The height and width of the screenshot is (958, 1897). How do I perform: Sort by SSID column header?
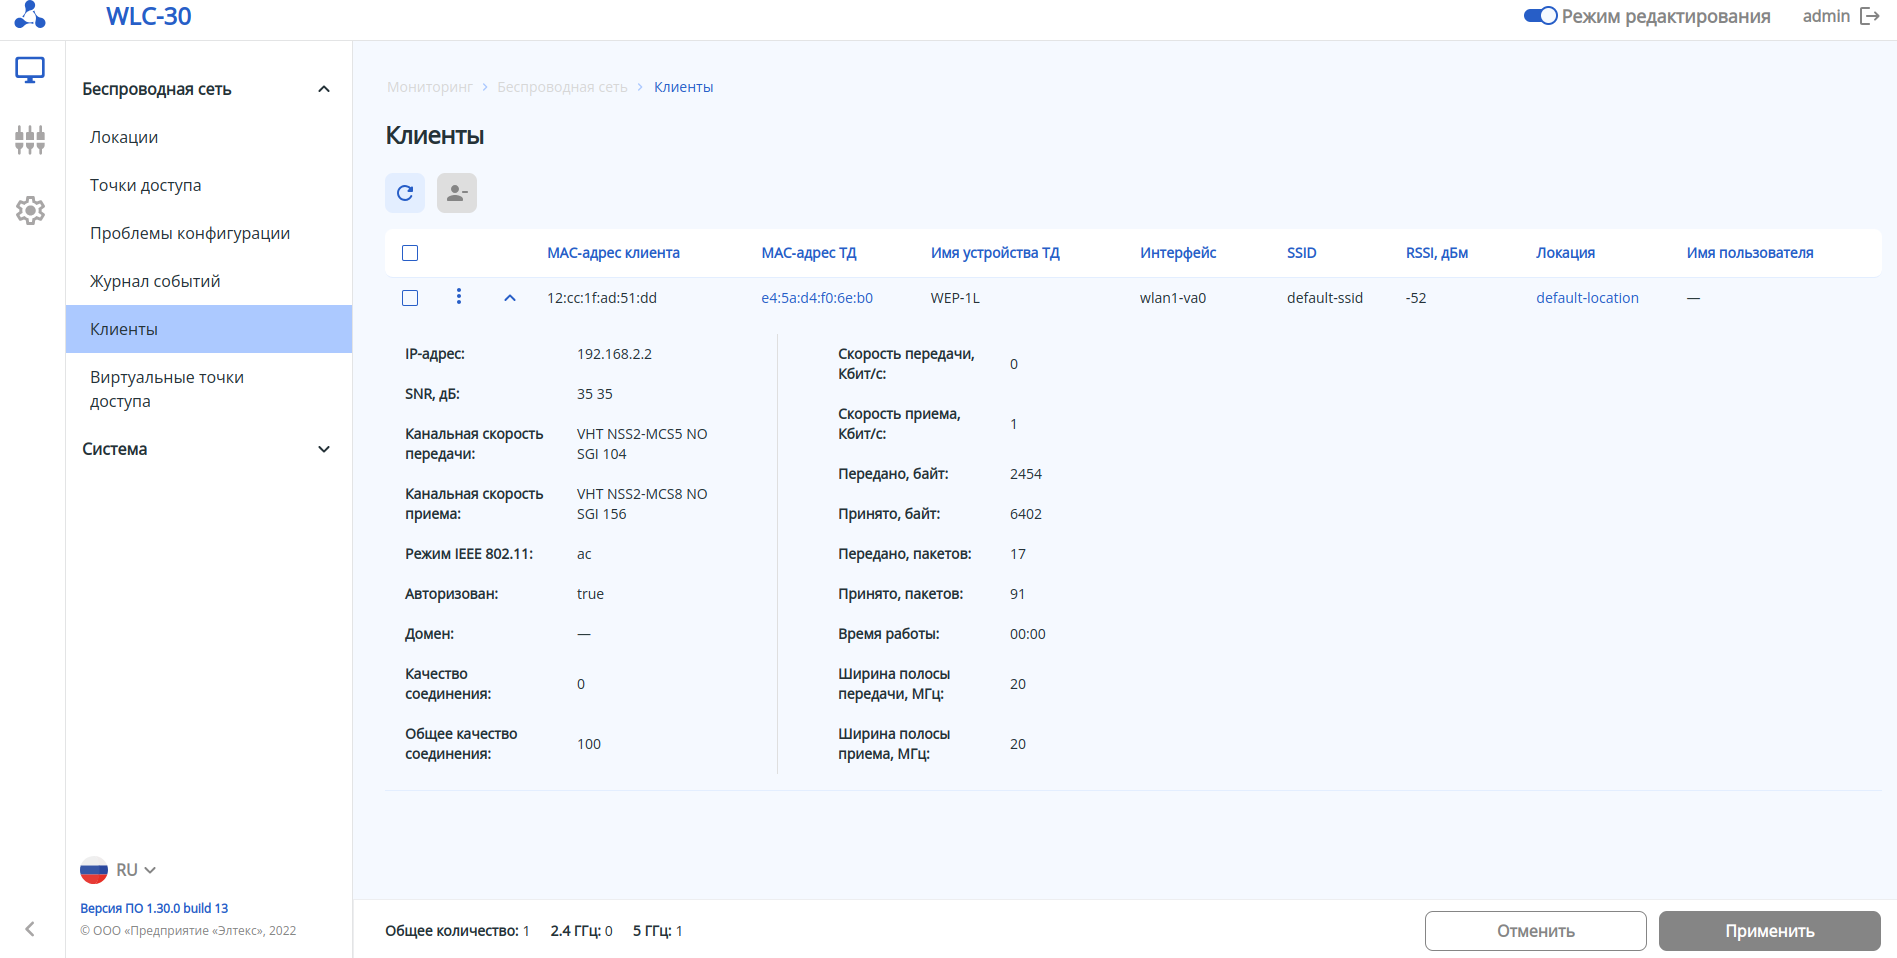[x=1302, y=253]
